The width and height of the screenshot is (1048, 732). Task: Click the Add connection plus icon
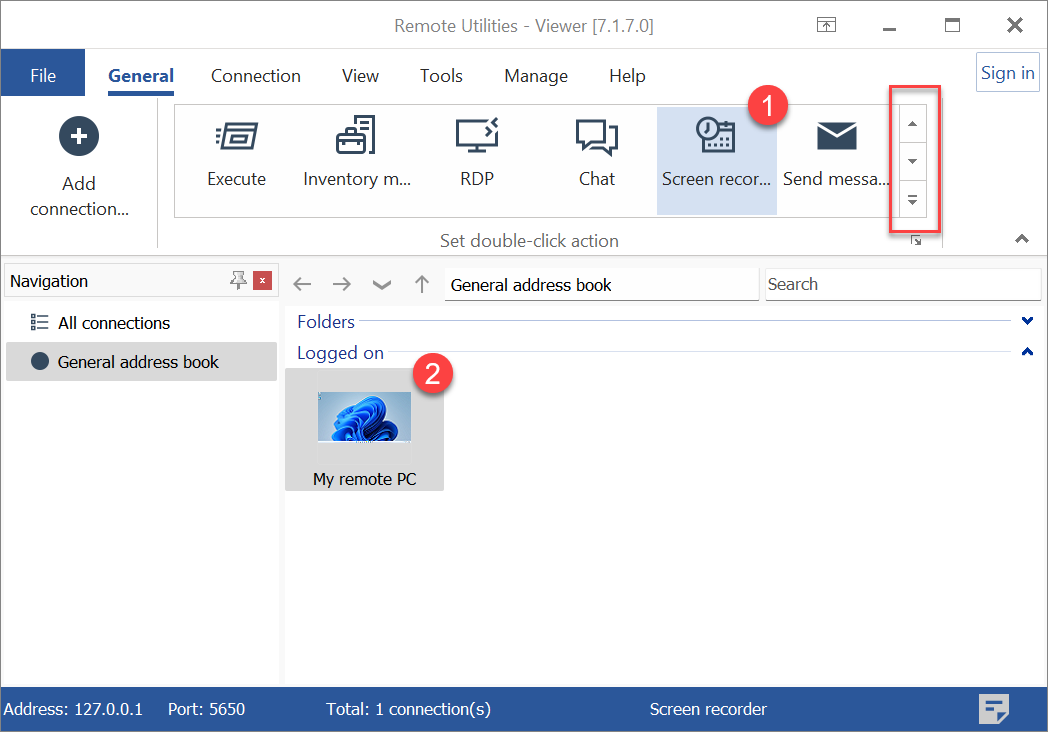point(79,136)
